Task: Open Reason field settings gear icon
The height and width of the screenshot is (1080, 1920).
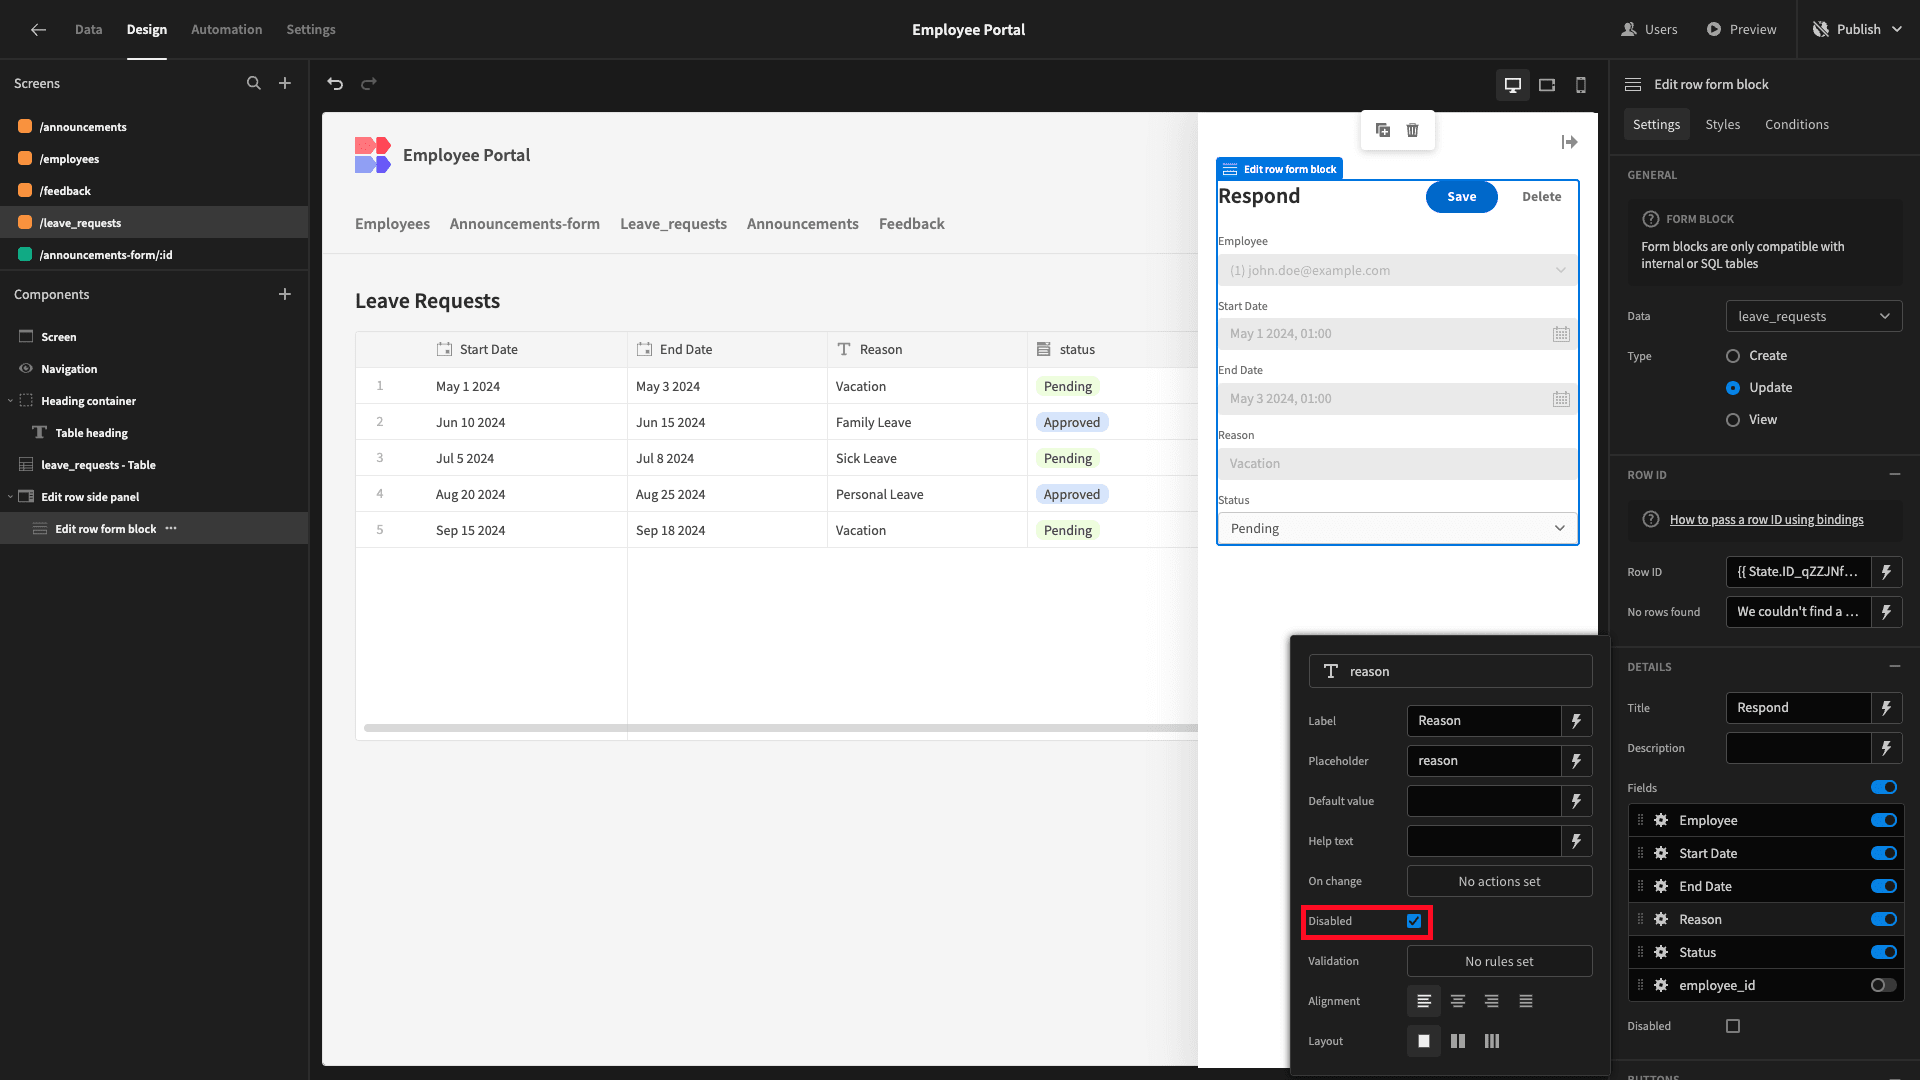Action: pos(1661,919)
